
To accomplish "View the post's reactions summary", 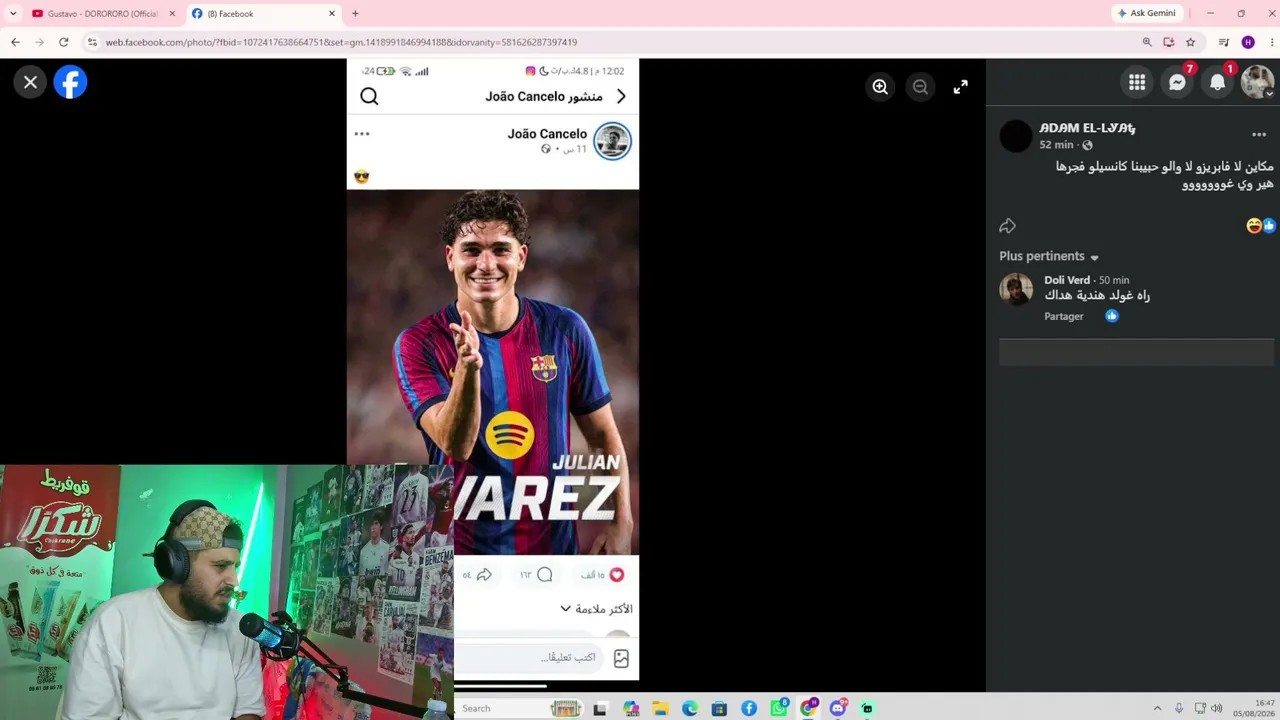I will pyautogui.click(x=1261, y=226).
